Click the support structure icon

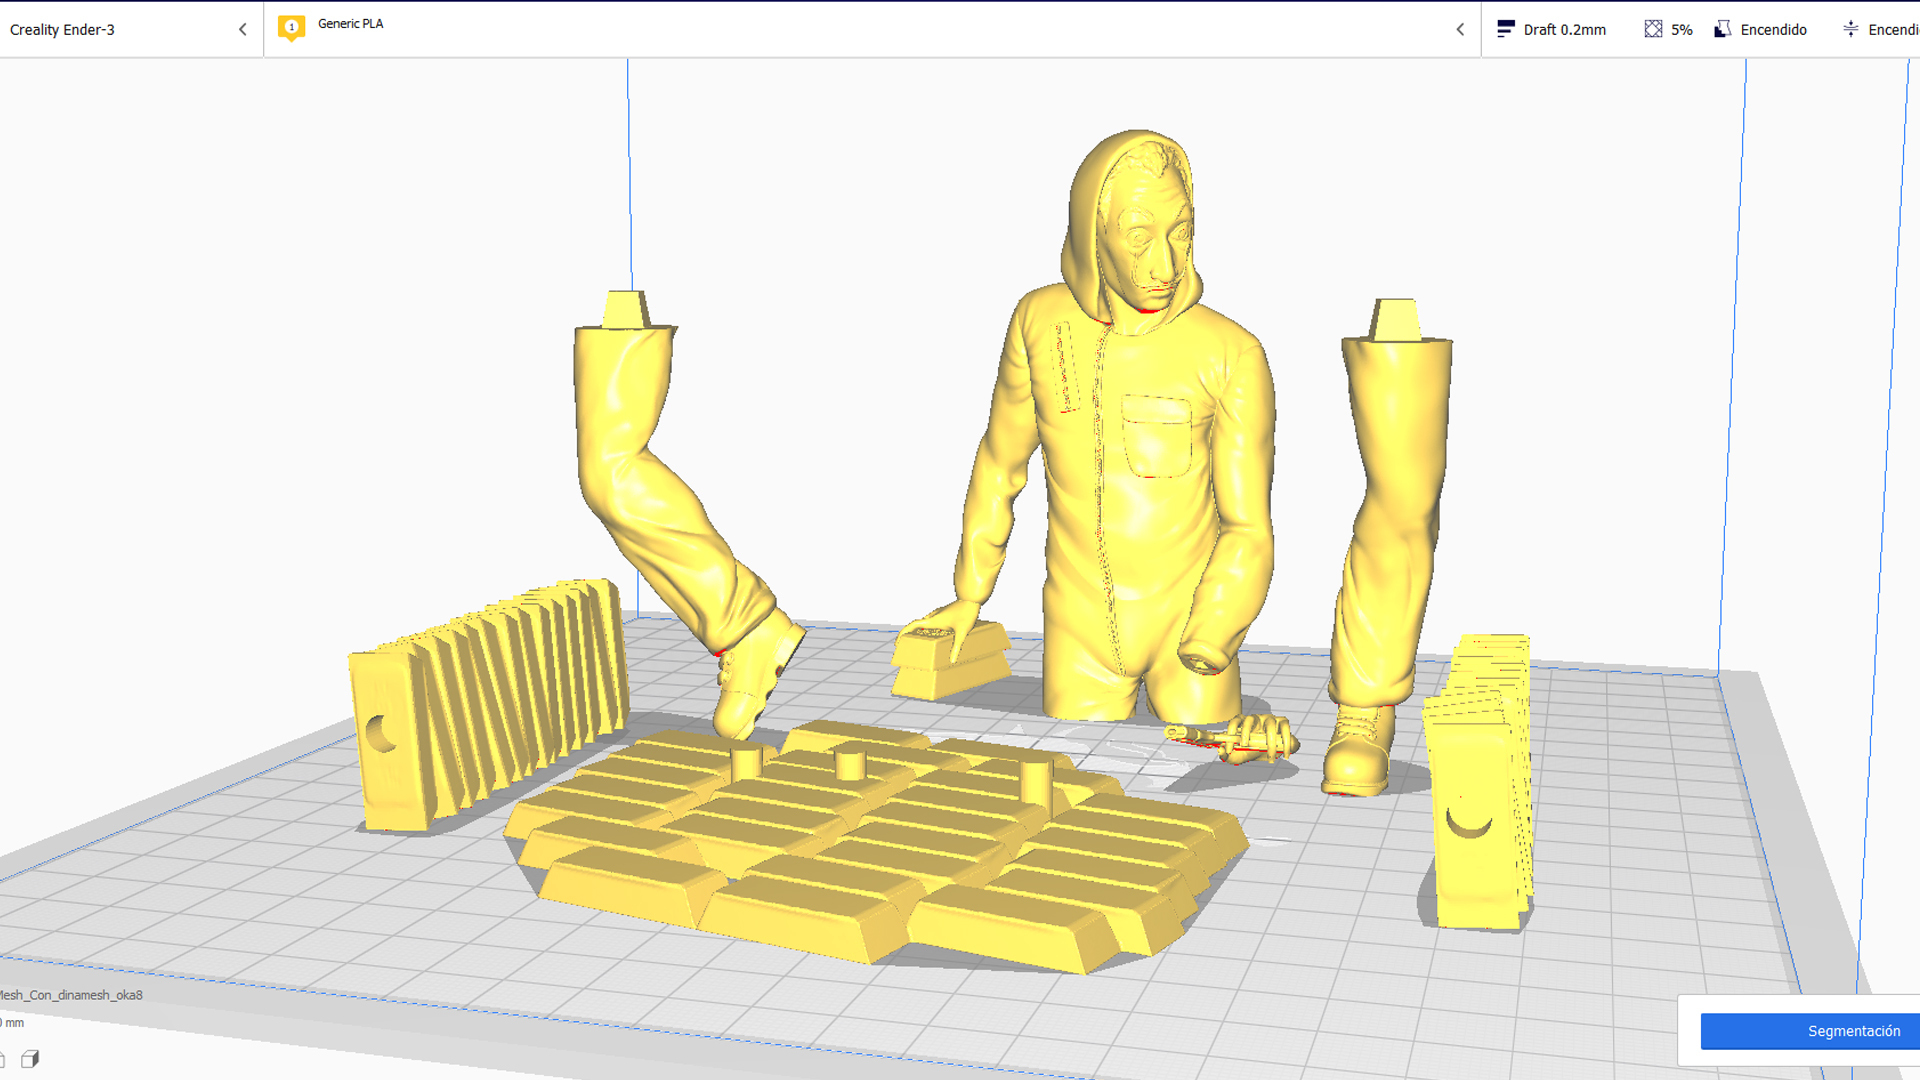point(1722,29)
